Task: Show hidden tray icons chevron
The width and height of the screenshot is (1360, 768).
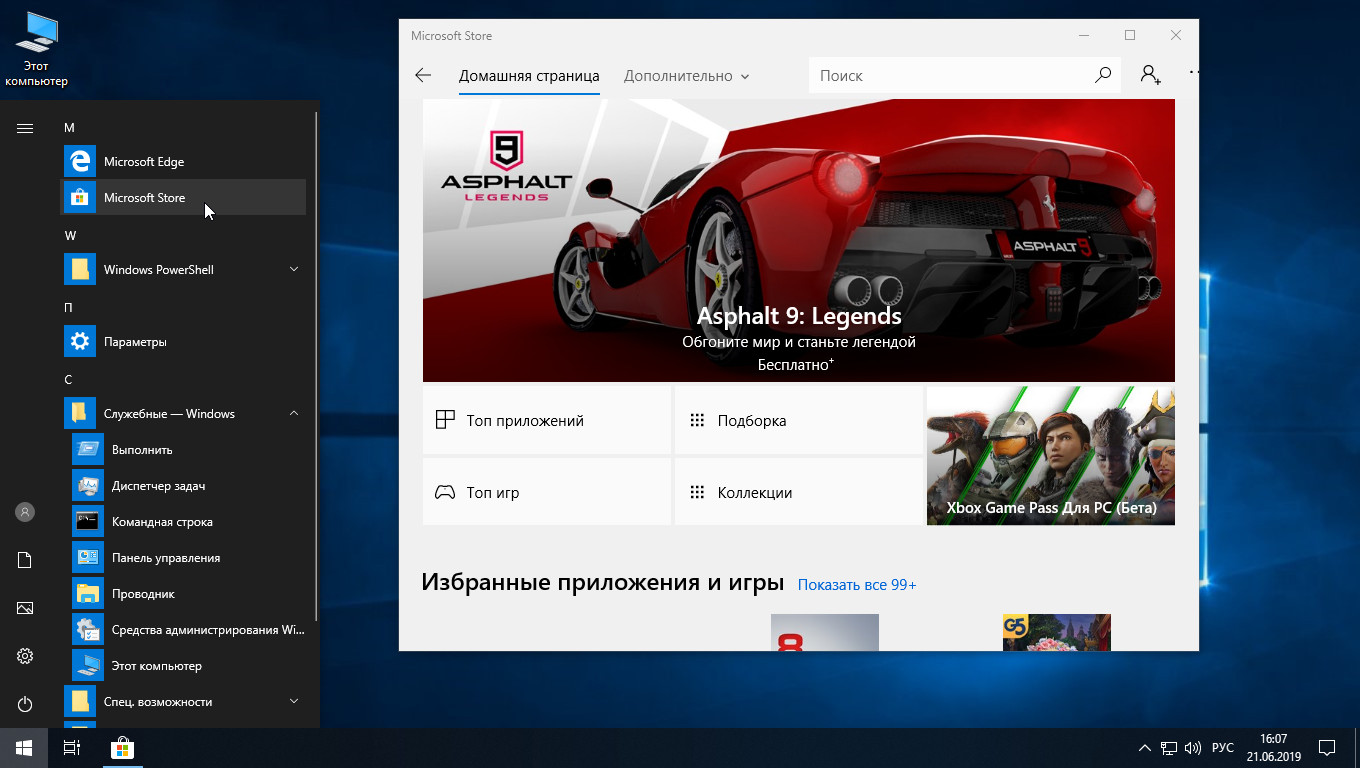Action: click(x=1145, y=748)
